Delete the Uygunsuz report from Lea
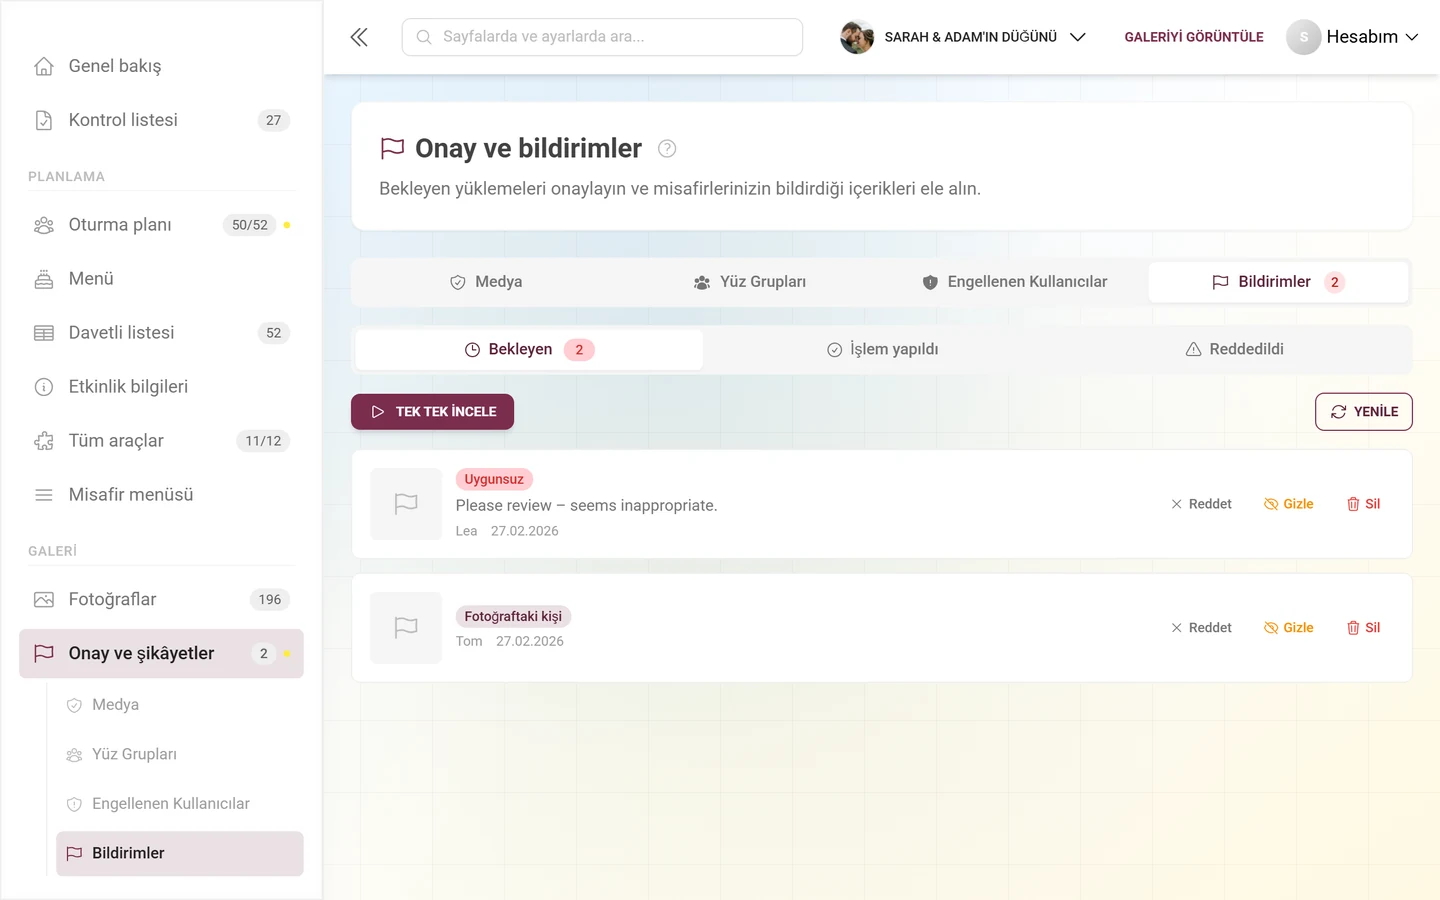 [1363, 504]
